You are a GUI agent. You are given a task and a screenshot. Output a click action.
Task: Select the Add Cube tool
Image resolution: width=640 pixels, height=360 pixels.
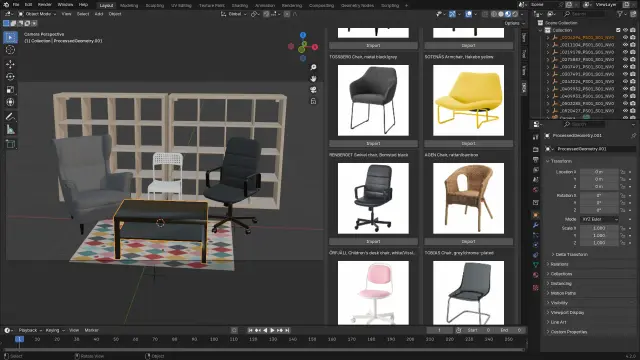pos(11,144)
